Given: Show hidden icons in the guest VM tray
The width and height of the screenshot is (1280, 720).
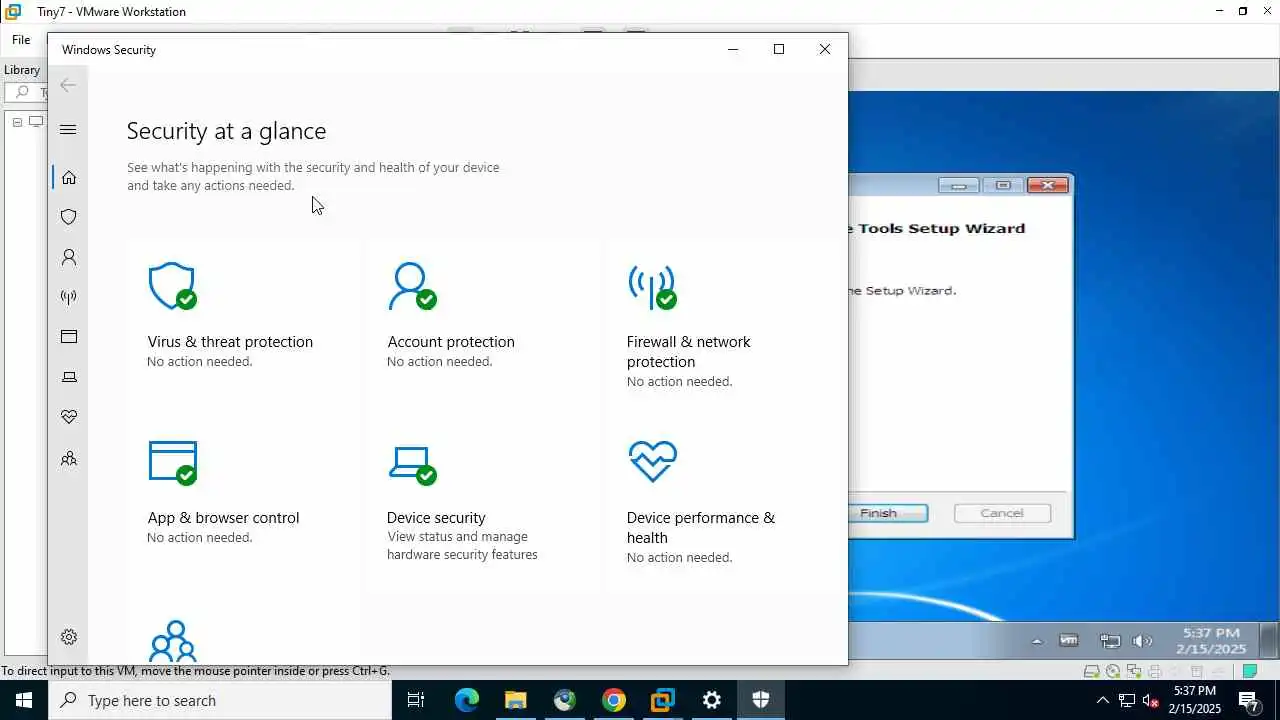Looking at the screenshot, I should 1037,641.
